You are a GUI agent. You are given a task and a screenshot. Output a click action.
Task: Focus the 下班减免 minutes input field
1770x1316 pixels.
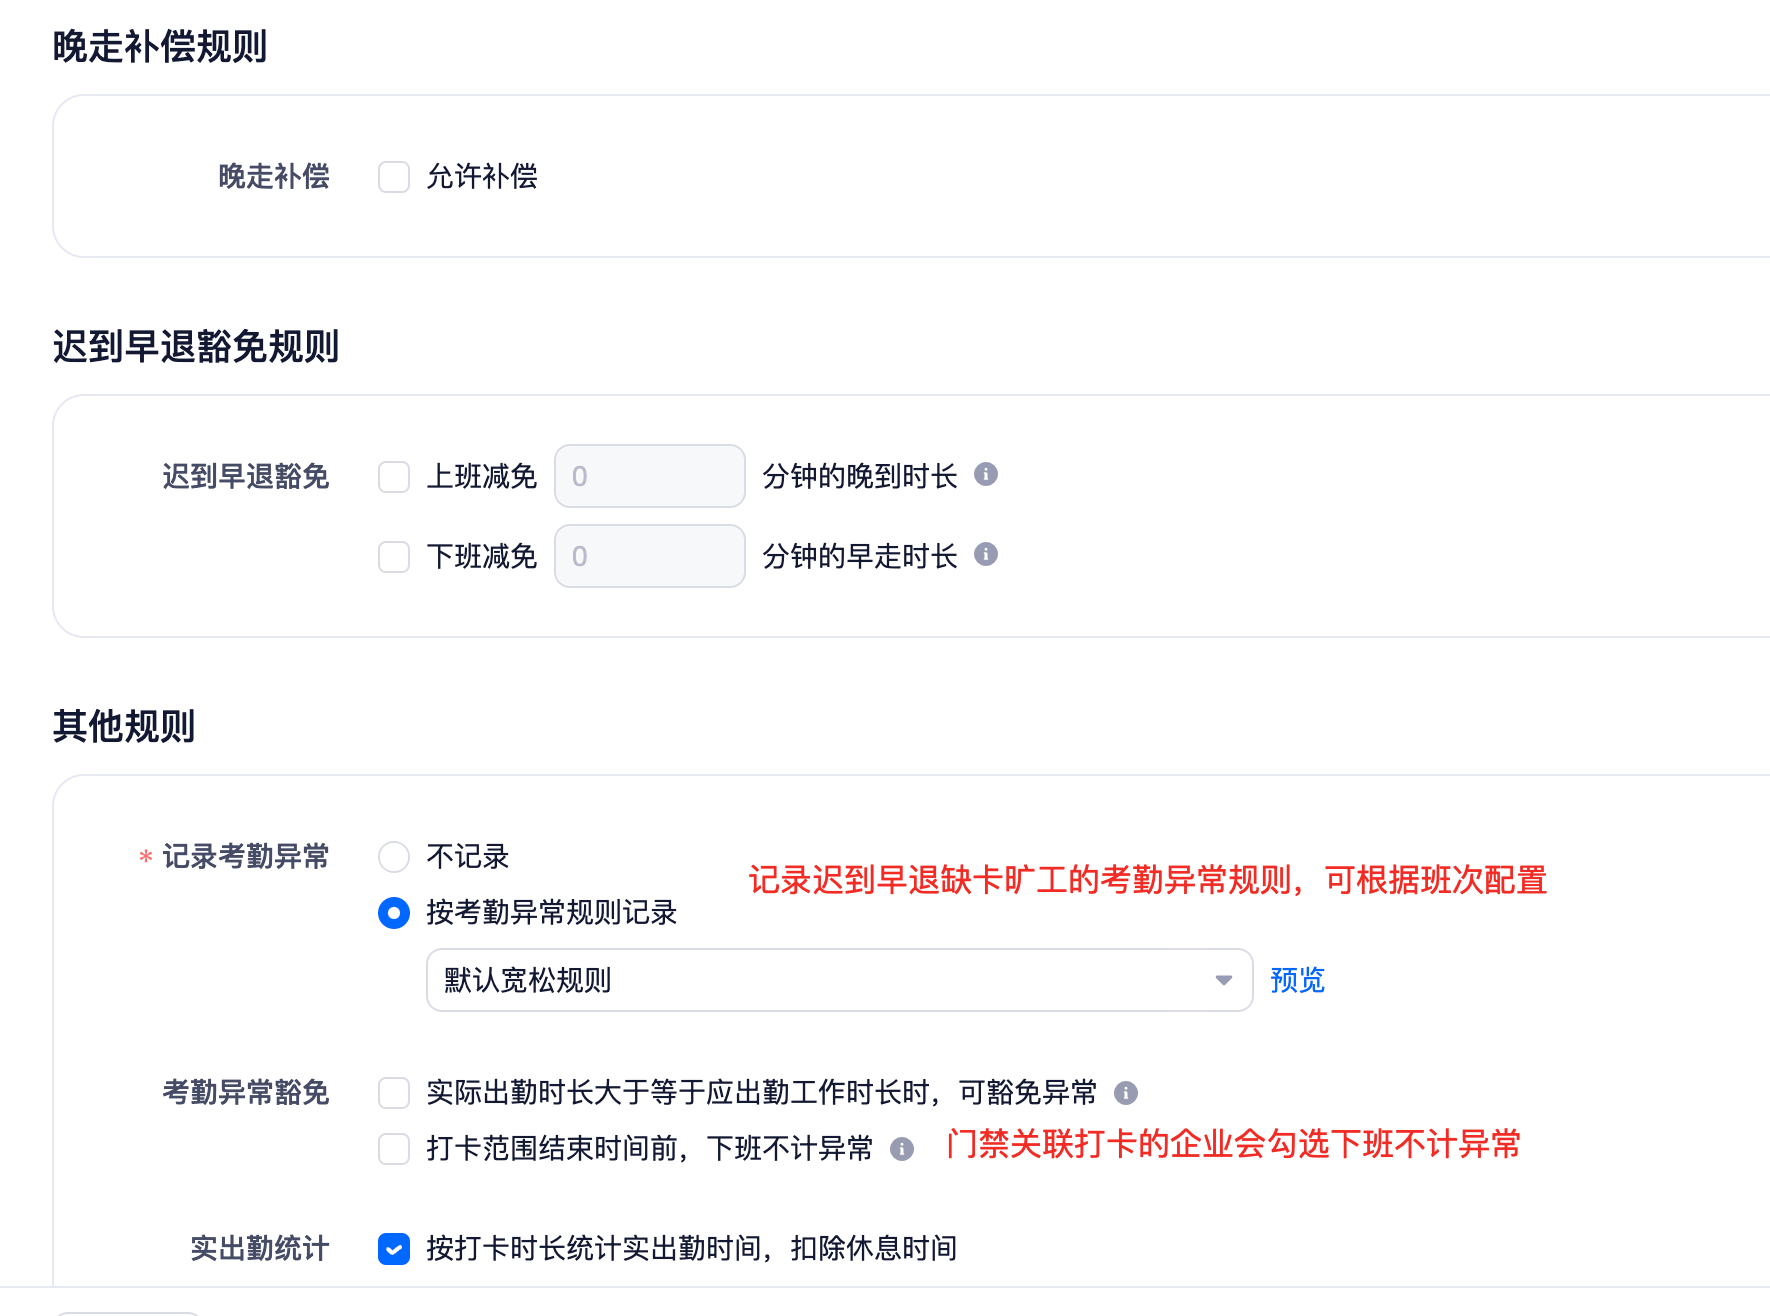click(x=650, y=556)
